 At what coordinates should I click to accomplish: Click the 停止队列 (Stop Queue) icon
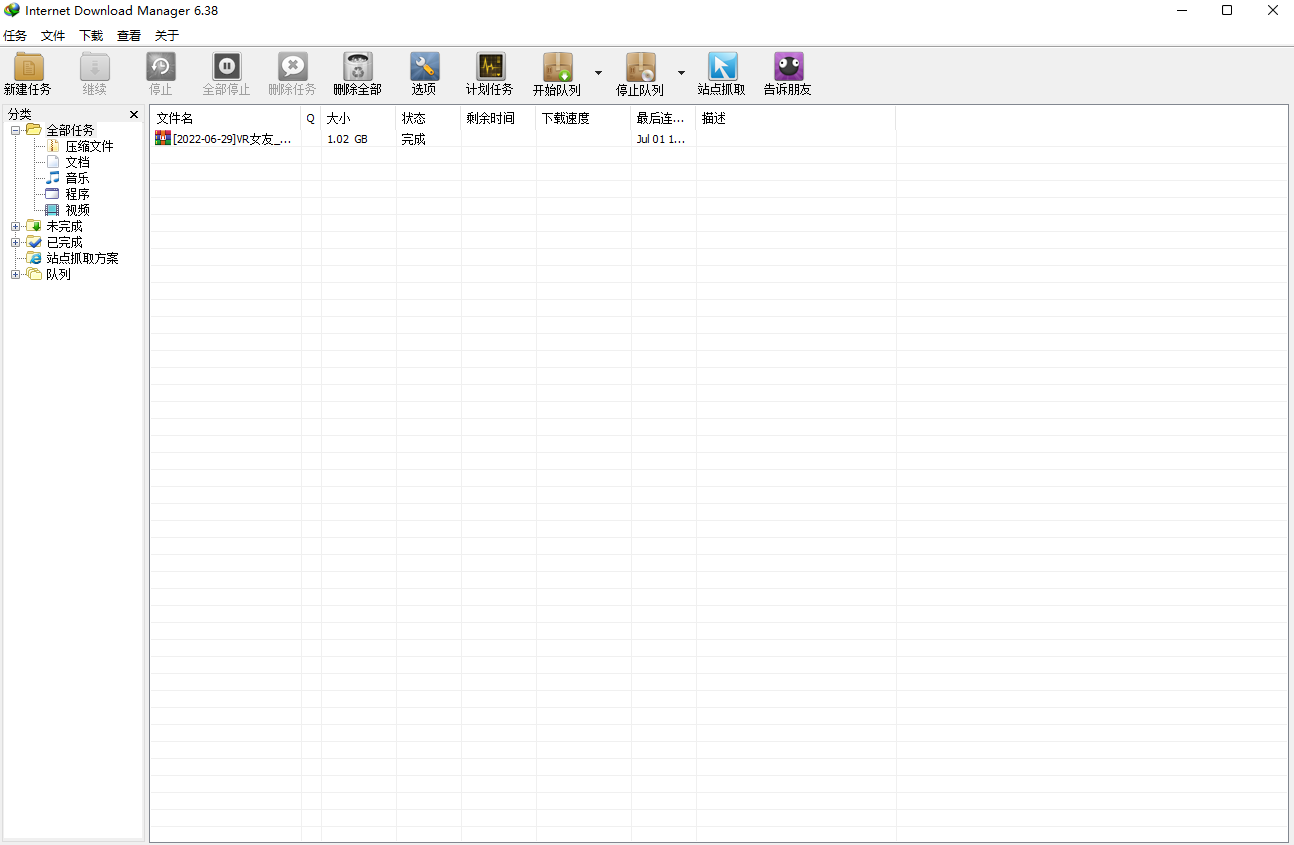tap(640, 67)
